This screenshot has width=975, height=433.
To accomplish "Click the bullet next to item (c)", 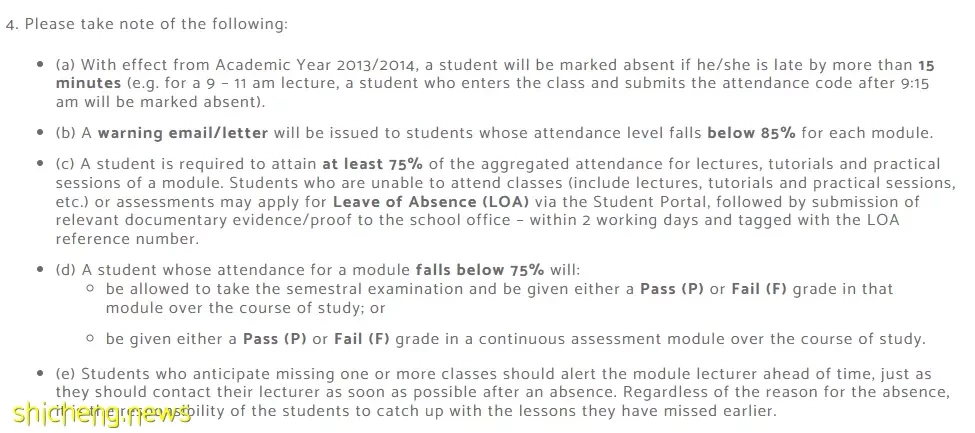I will click(x=40, y=164).
